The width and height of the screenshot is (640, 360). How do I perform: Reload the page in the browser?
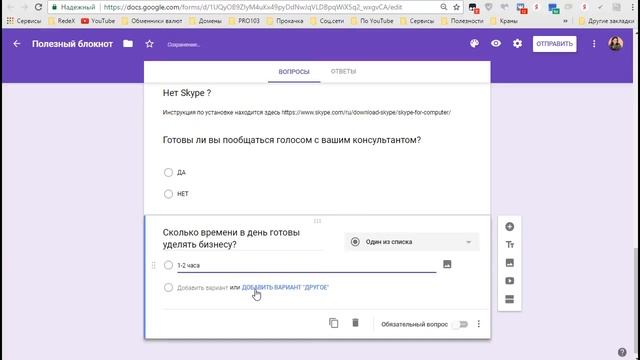click(38, 7)
